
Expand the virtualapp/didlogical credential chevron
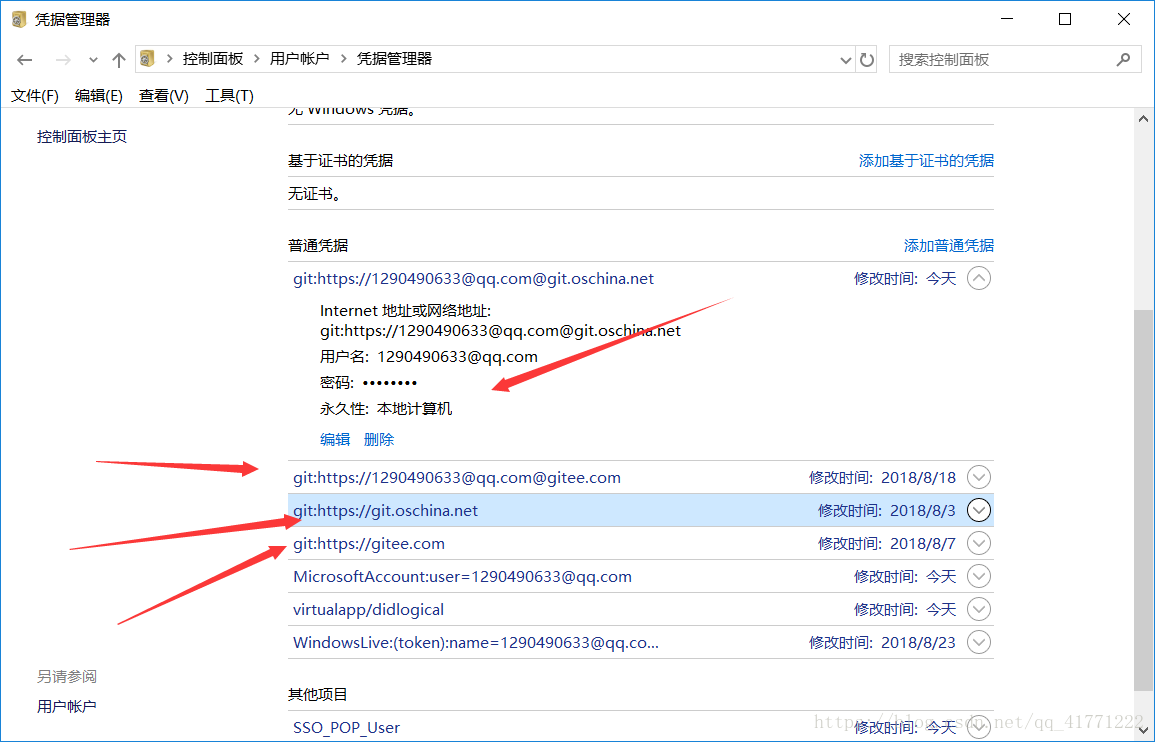pyautogui.click(x=978, y=609)
